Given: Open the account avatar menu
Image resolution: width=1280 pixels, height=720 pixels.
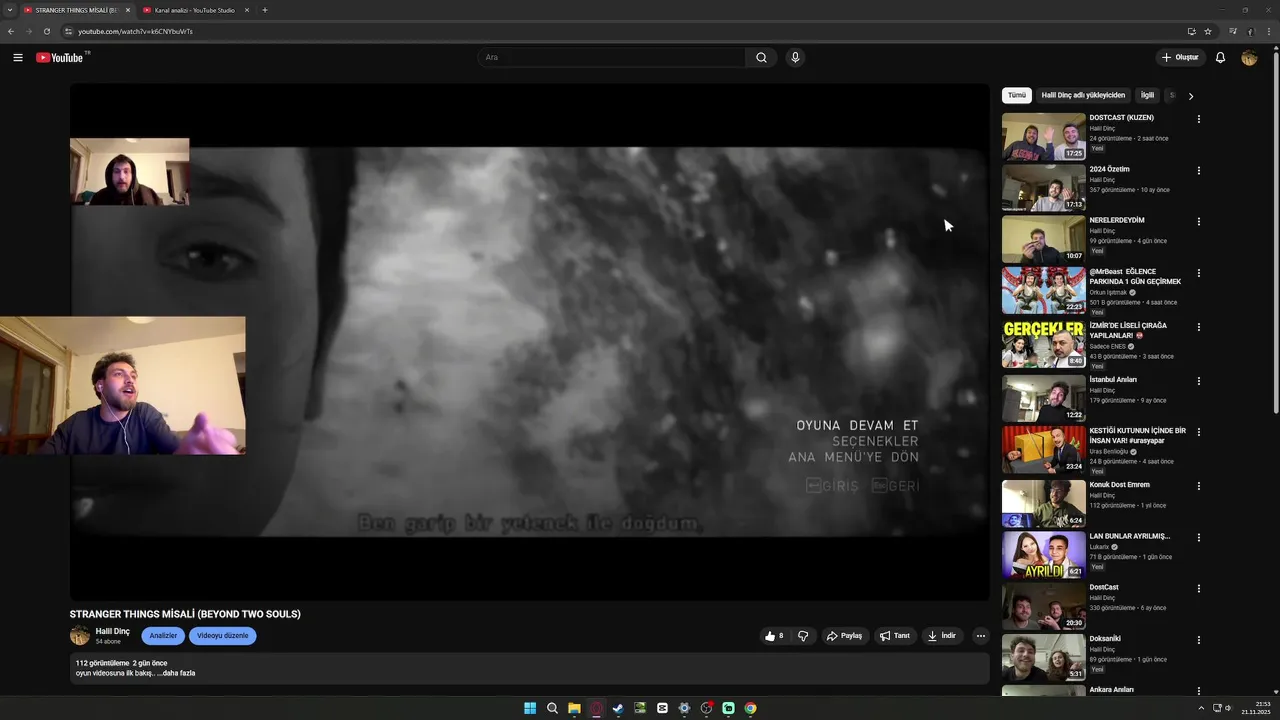Looking at the screenshot, I should 1249,57.
